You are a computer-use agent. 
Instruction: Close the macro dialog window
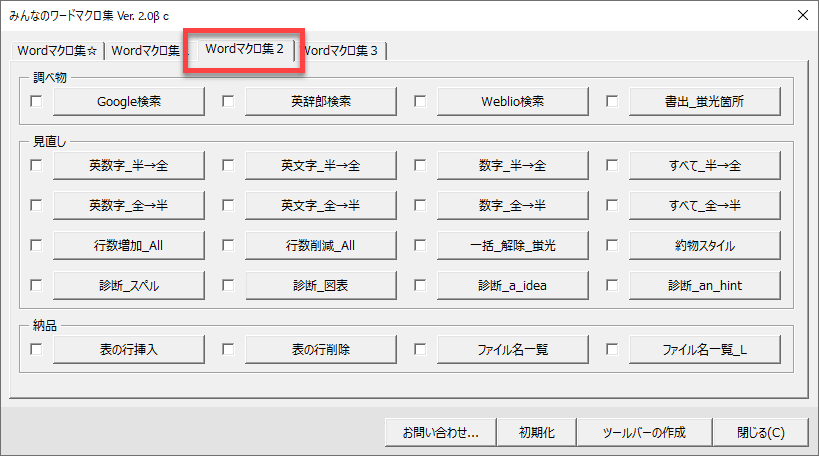[x=761, y=433]
